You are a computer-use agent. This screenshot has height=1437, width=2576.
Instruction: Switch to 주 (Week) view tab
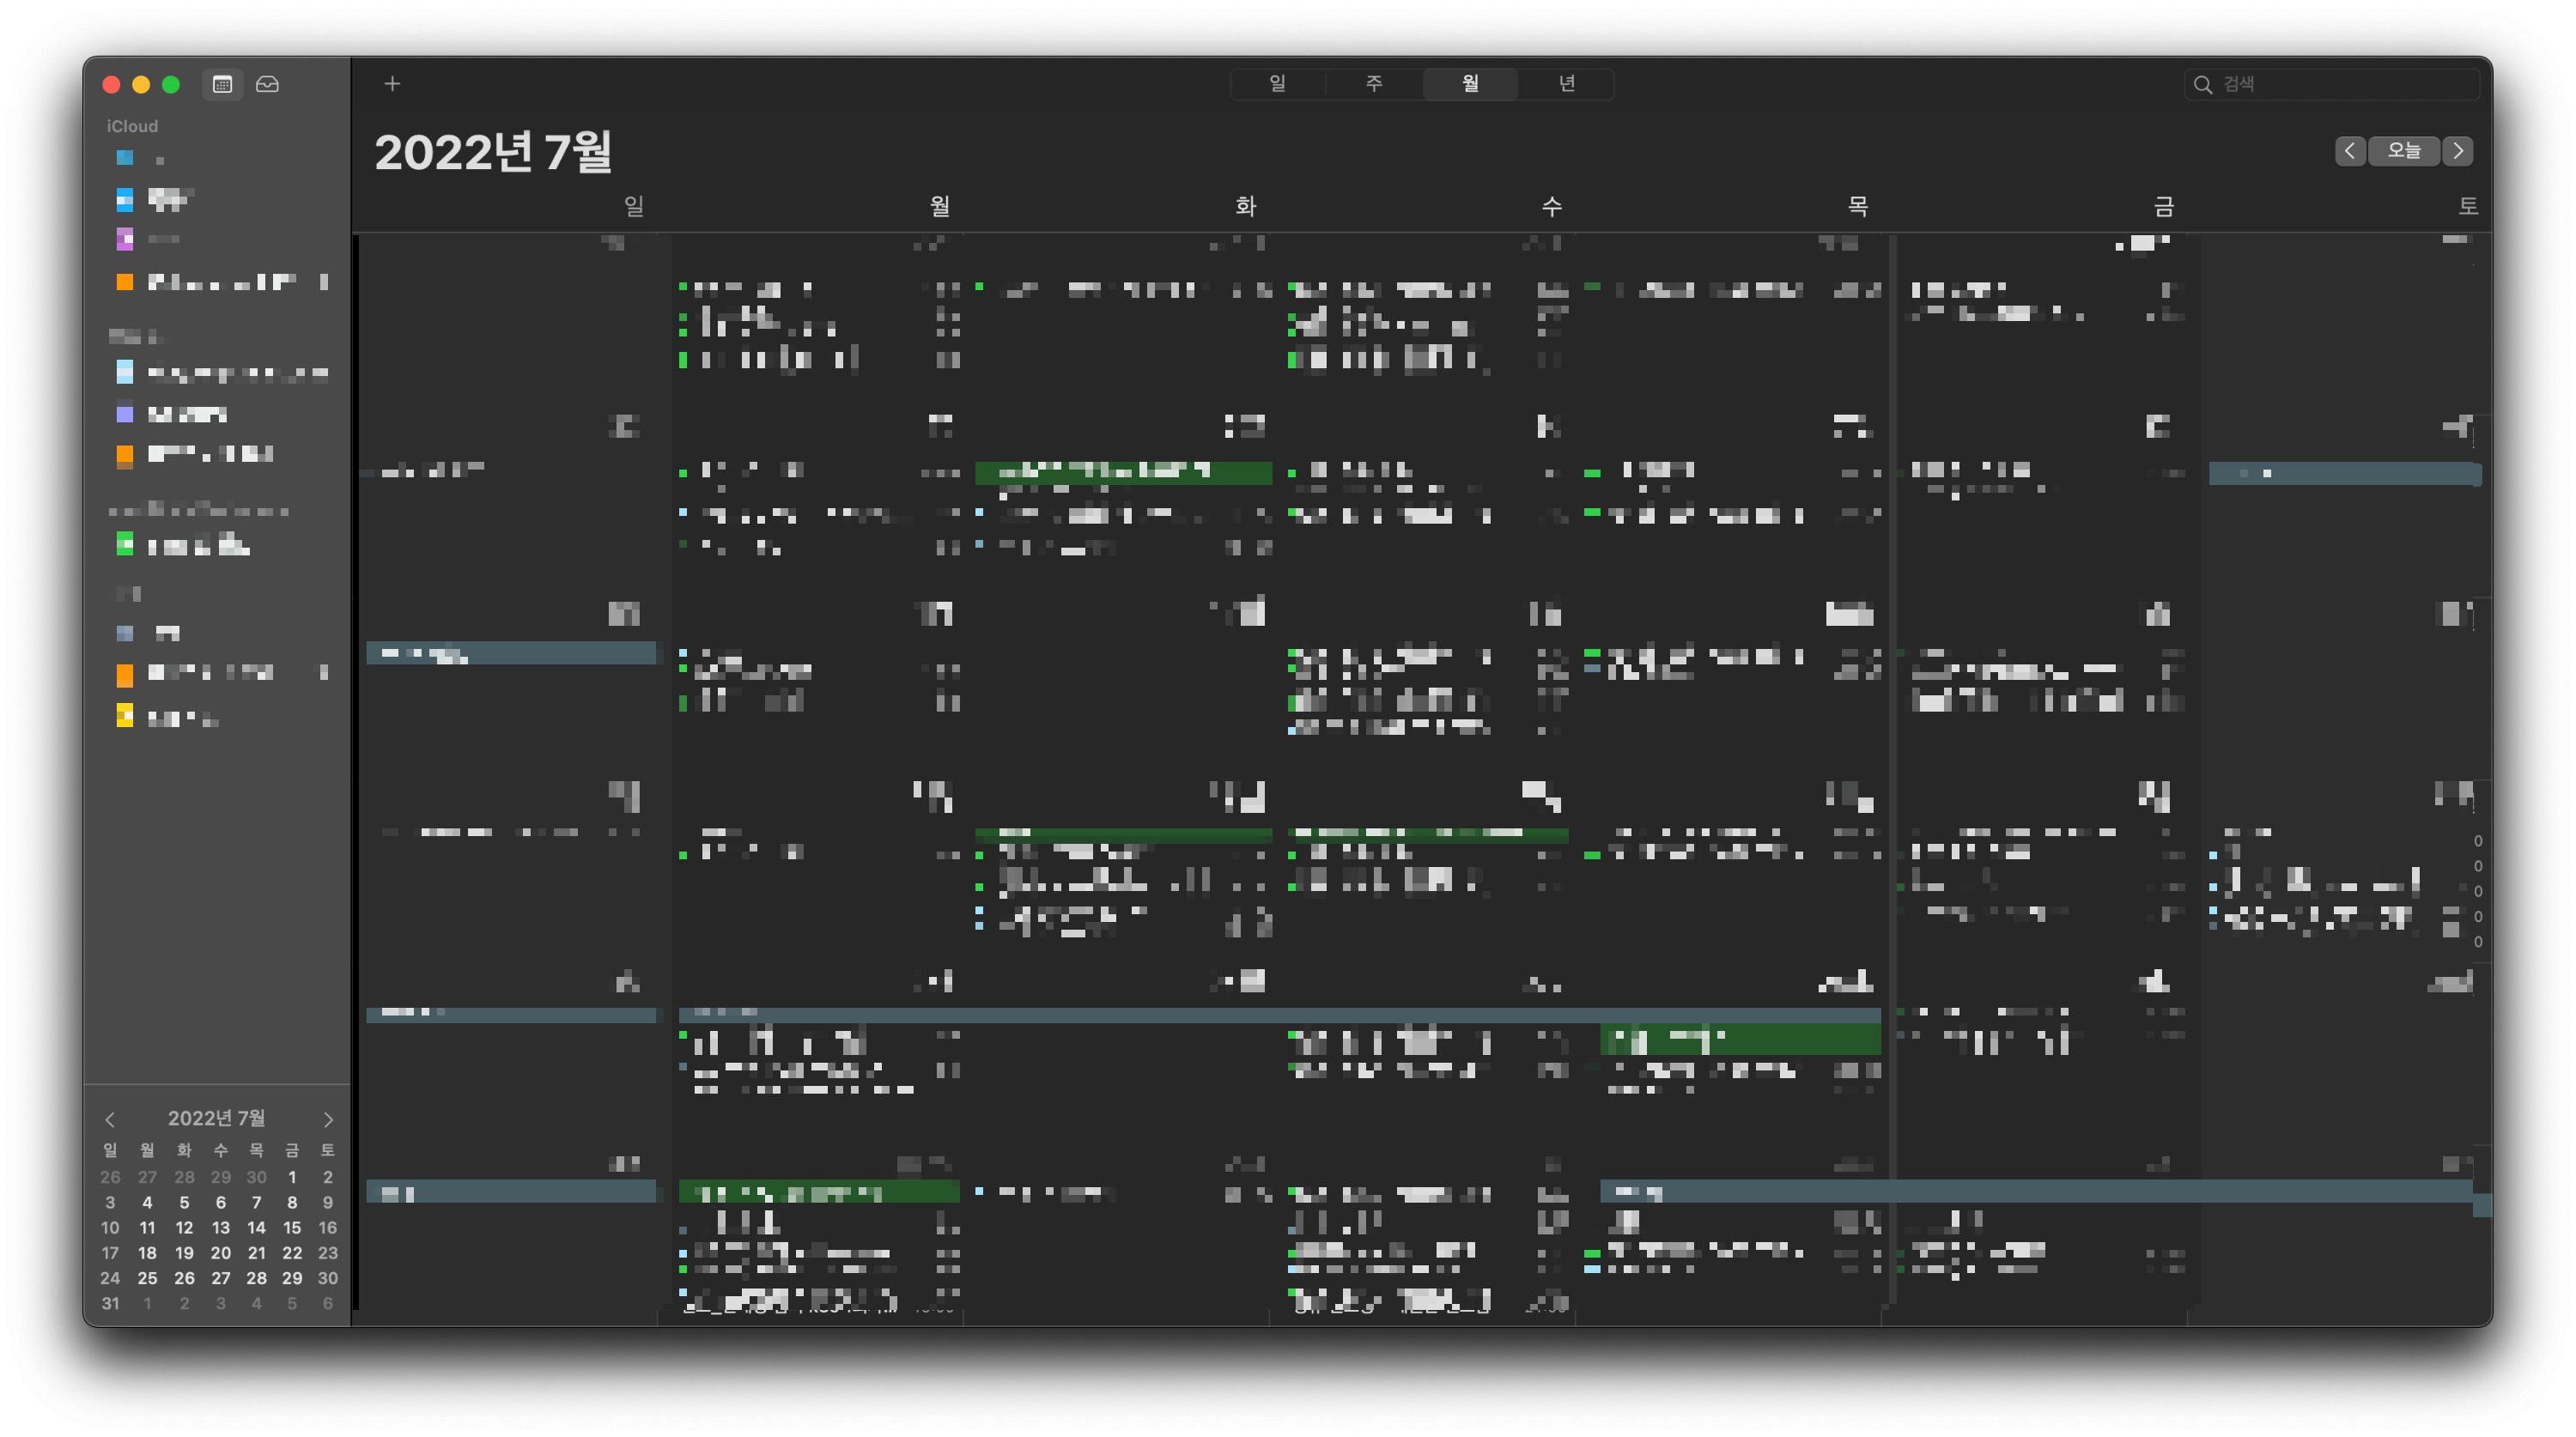point(1374,84)
